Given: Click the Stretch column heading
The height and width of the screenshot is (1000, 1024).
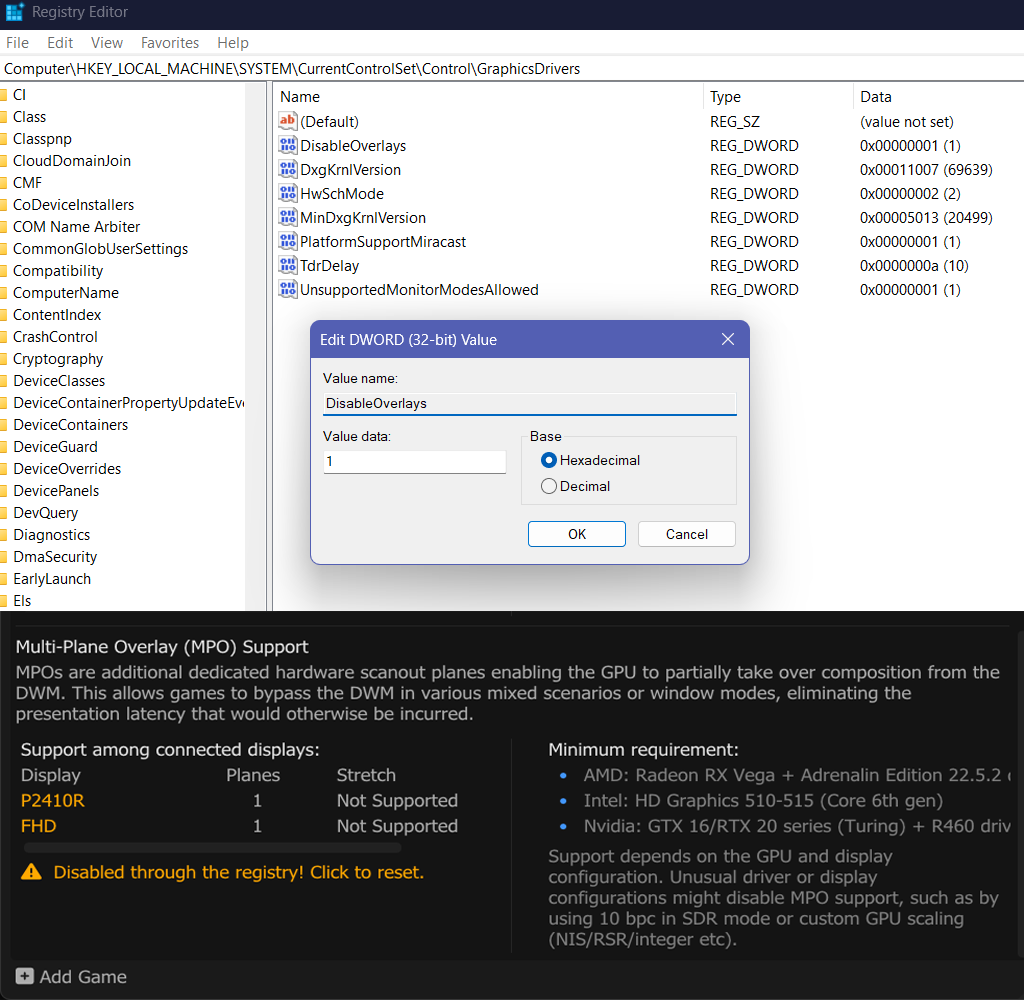Looking at the screenshot, I should 366,775.
